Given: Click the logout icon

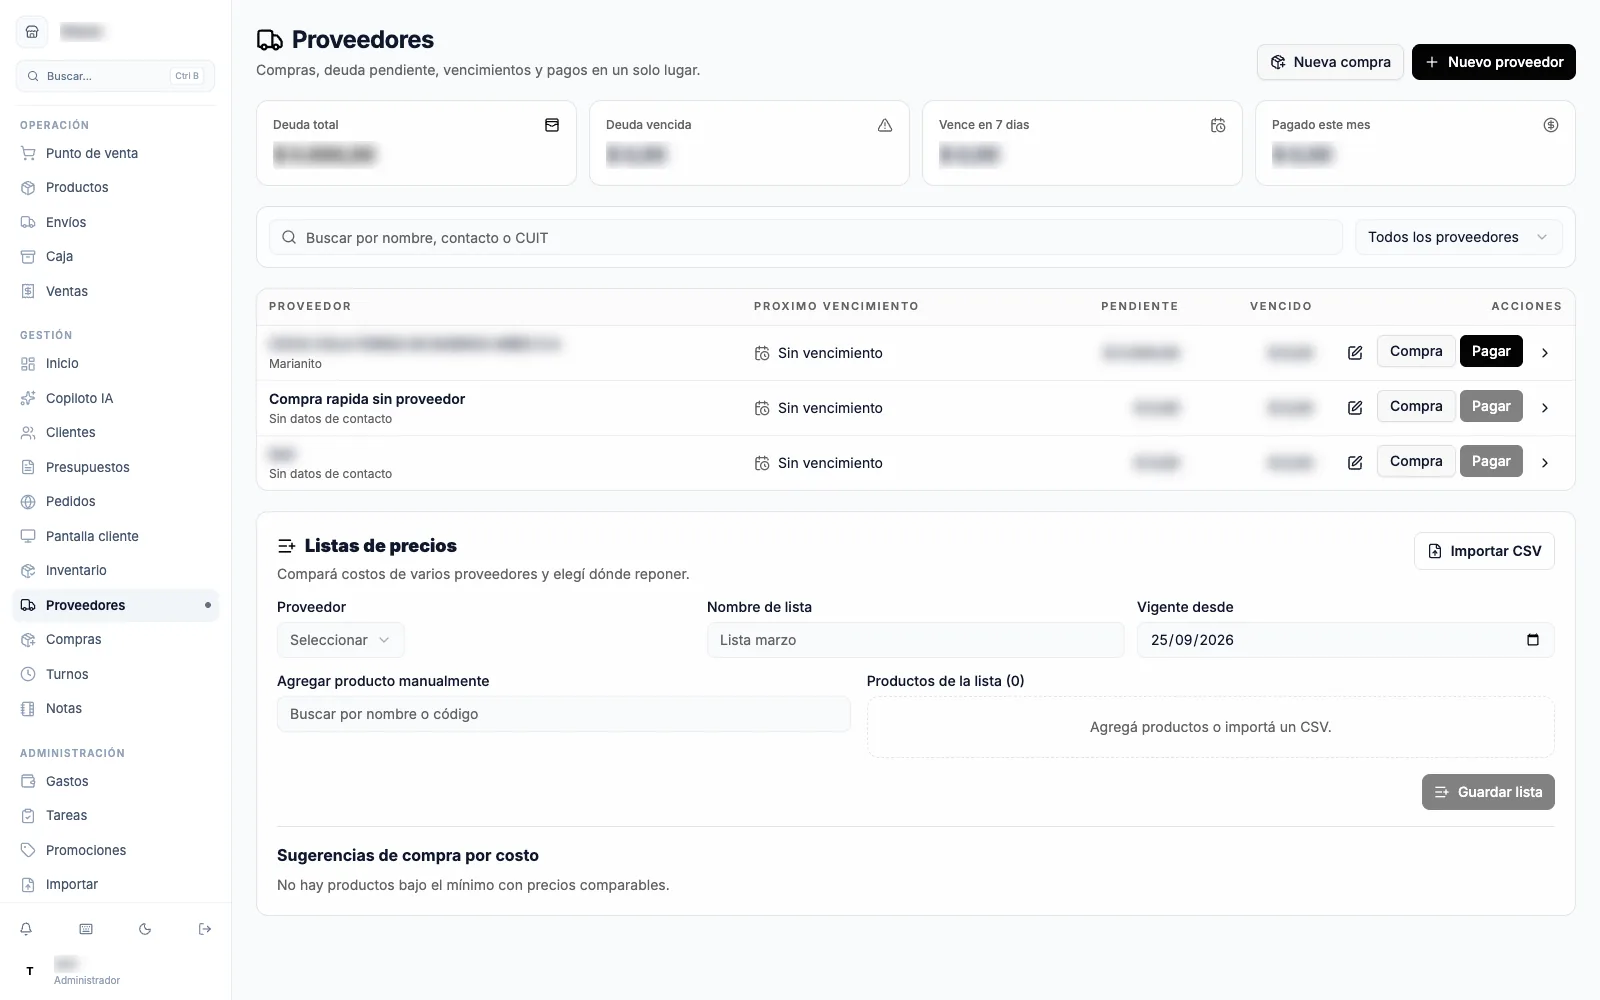Looking at the screenshot, I should click(x=205, y=929).
